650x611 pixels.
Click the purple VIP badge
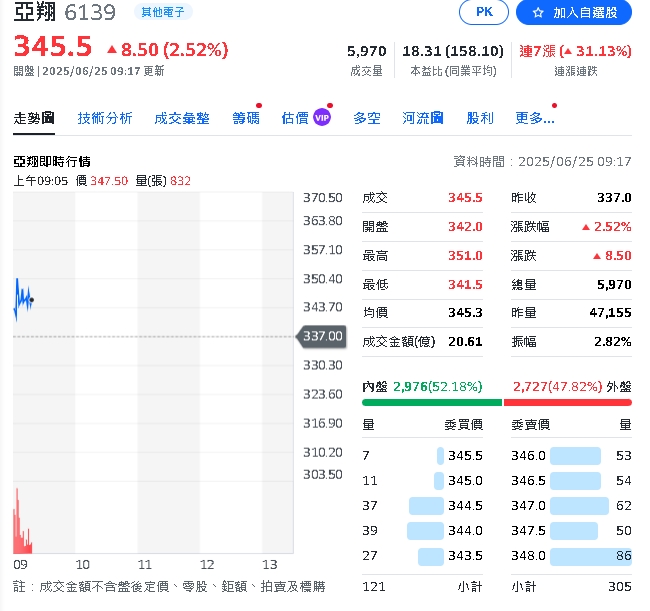click(322, 118)
